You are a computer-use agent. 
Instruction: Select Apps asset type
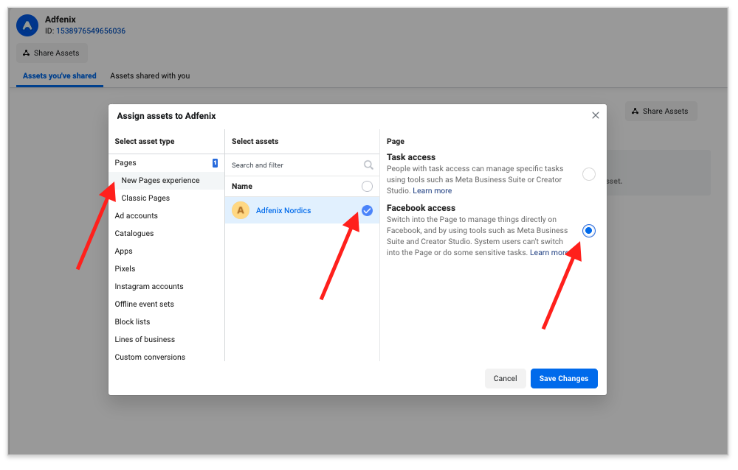[166, 251]
